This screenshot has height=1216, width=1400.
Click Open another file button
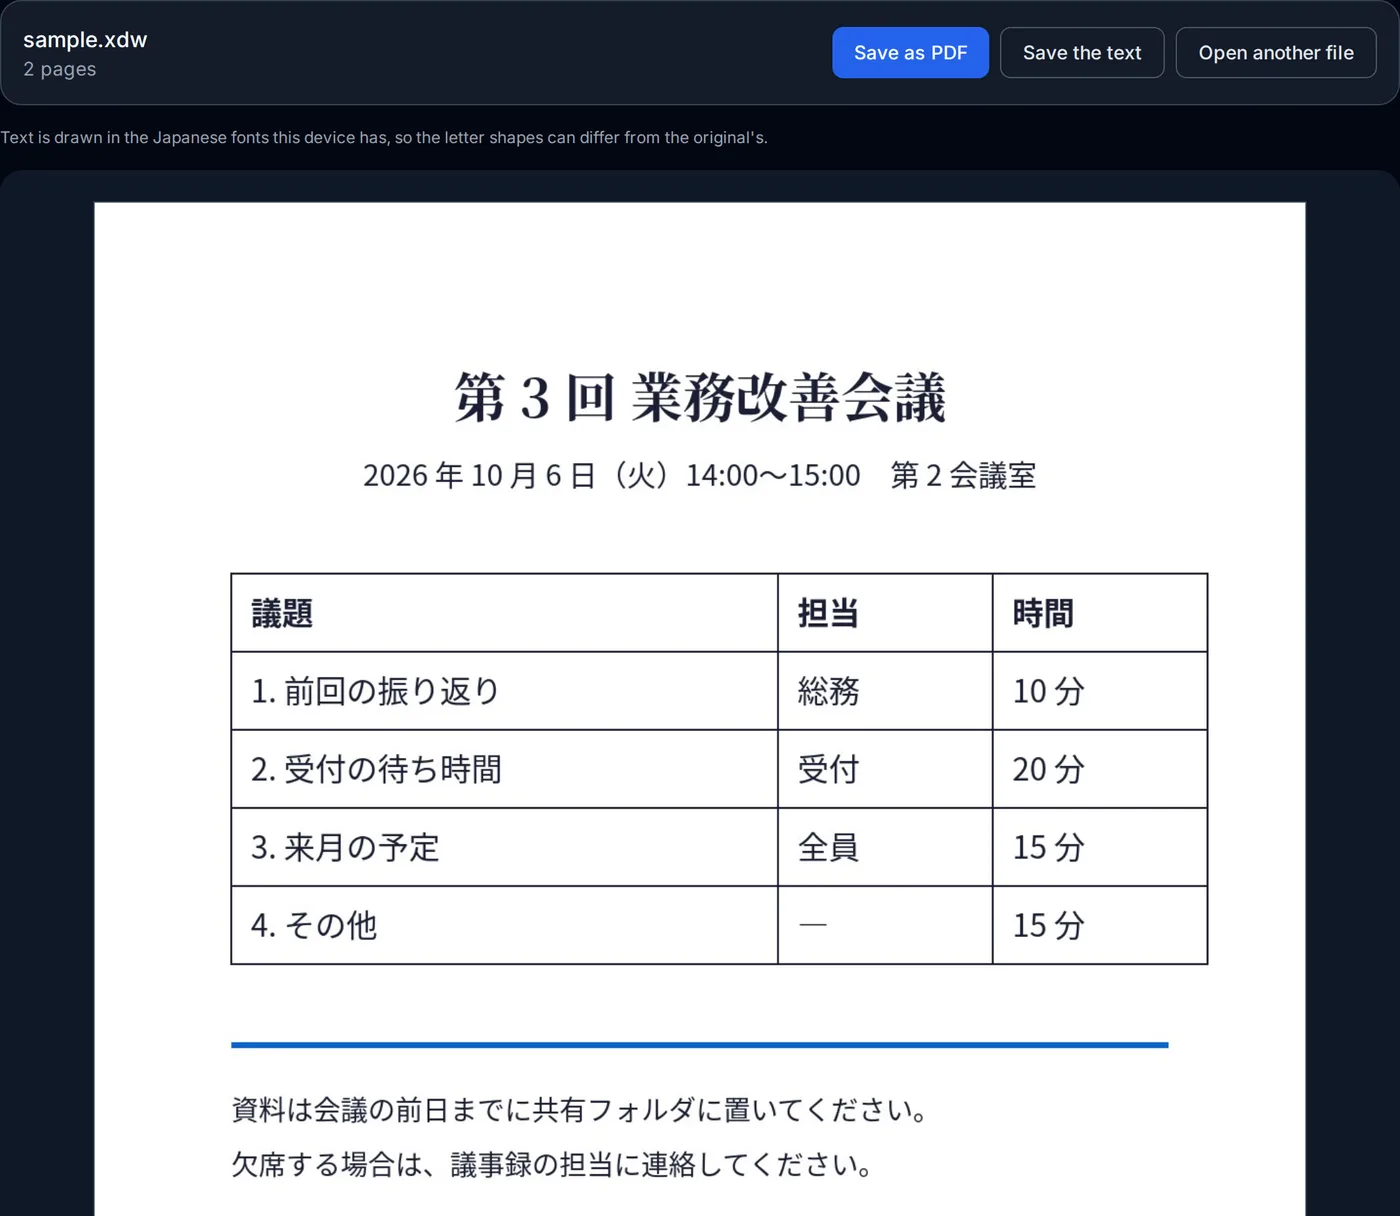[x=1276, y=53]
